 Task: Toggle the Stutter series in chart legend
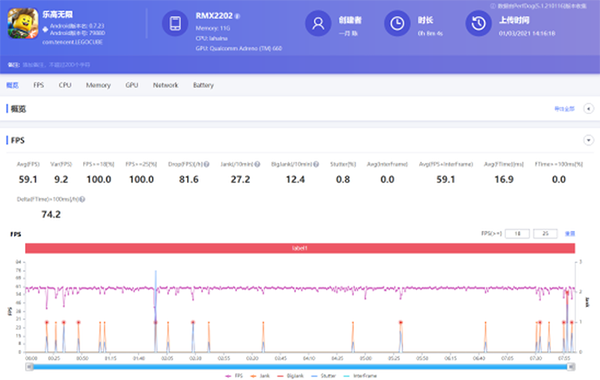(324, 376)
